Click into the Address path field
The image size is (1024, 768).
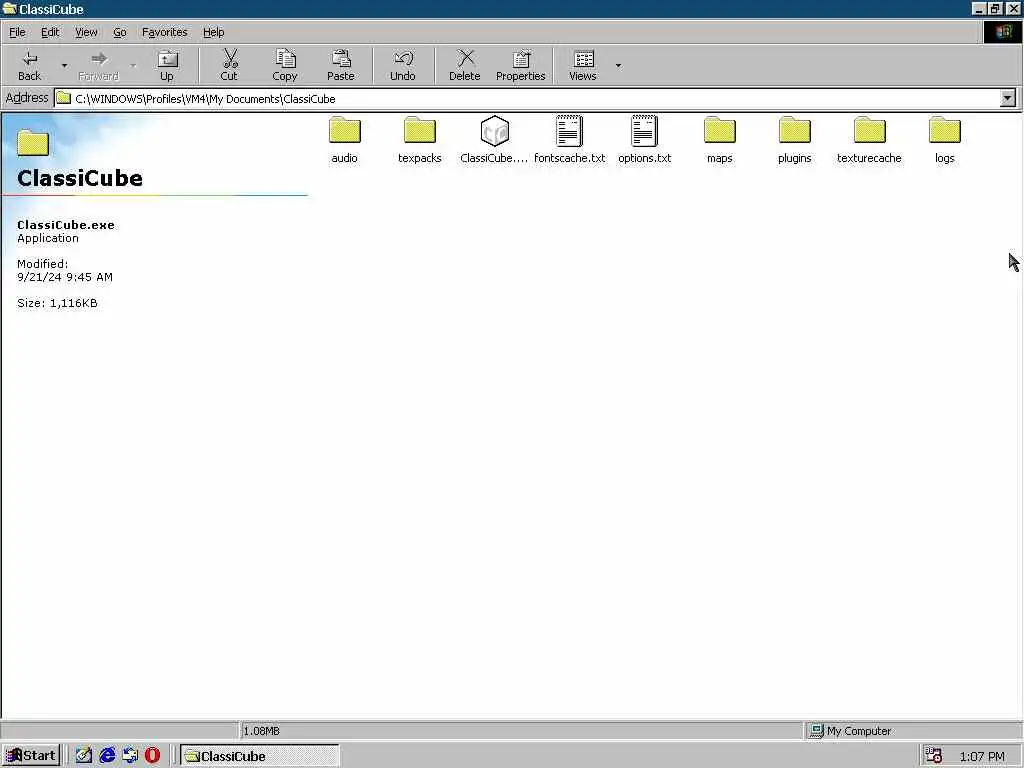(536, 99)
